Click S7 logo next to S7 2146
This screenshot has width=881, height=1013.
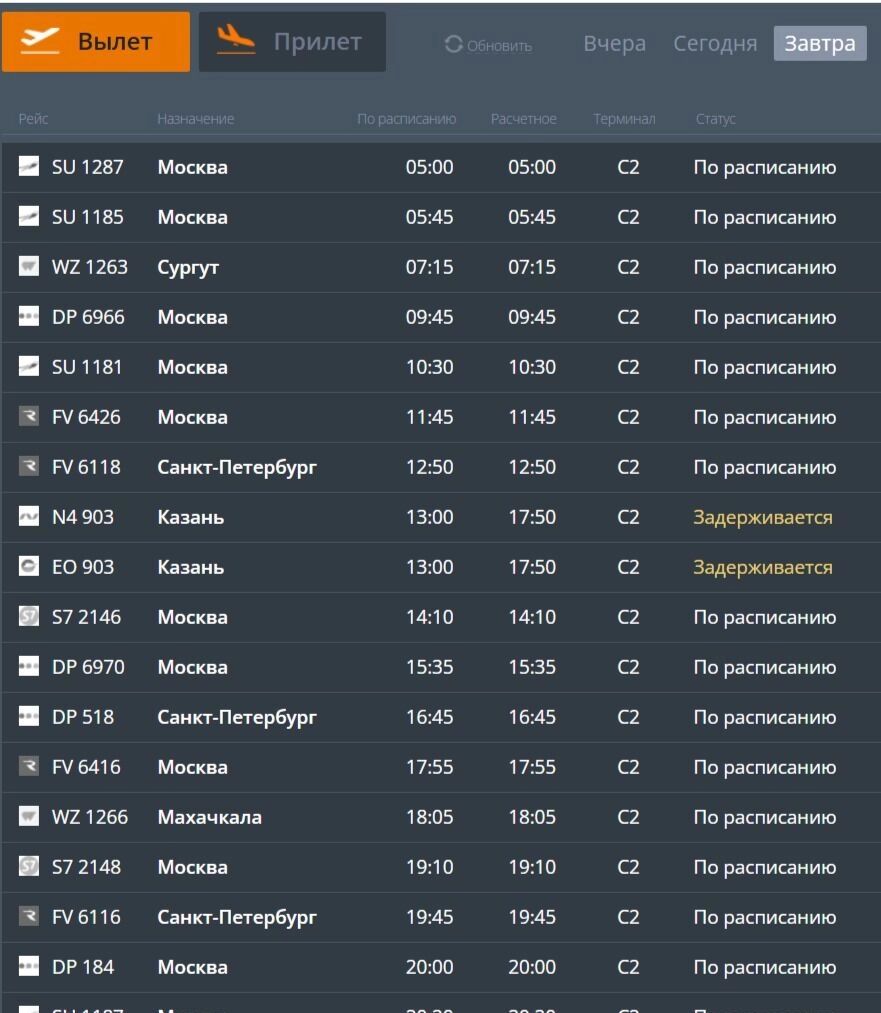[28, 617]
